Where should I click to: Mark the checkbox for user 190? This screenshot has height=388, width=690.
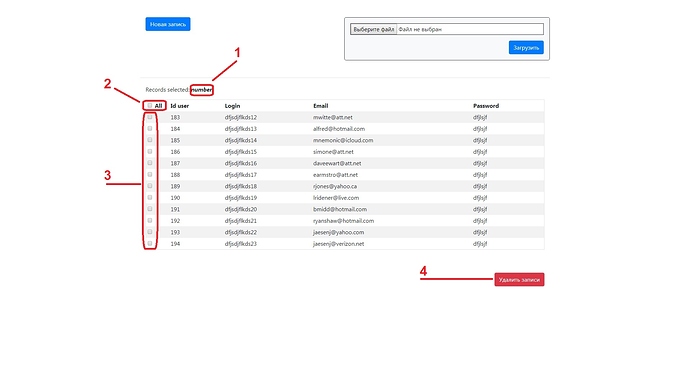click(x=150, y=198)
